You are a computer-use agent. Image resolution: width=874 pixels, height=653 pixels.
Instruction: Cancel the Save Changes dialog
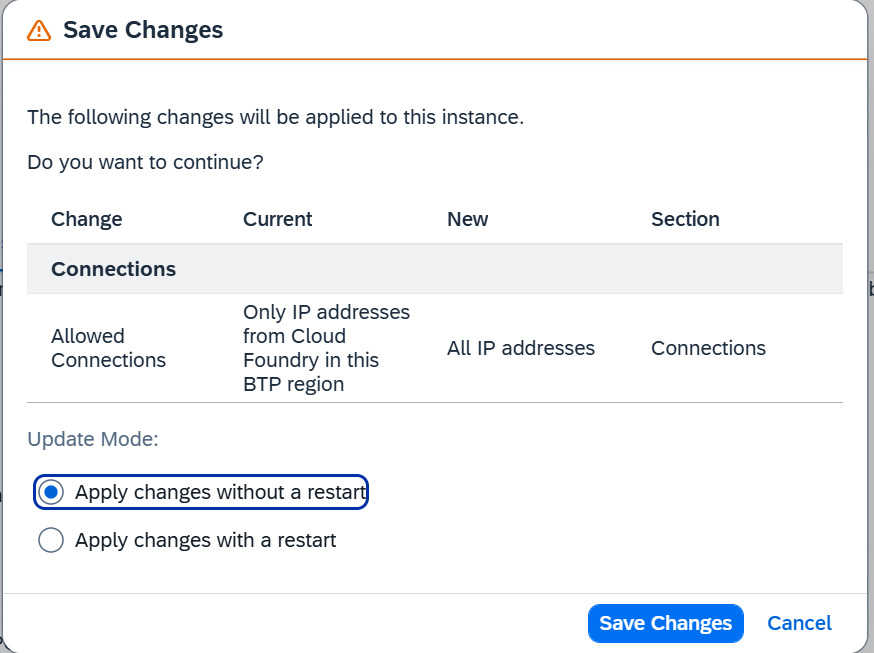pyautogui.click(x=799, y=623)
